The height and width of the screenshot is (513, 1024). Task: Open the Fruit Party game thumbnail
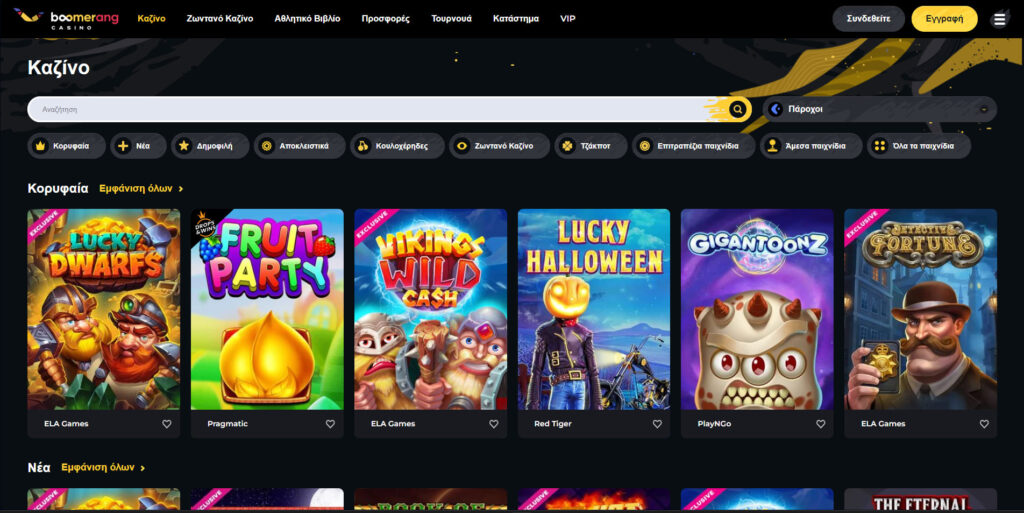267,309
